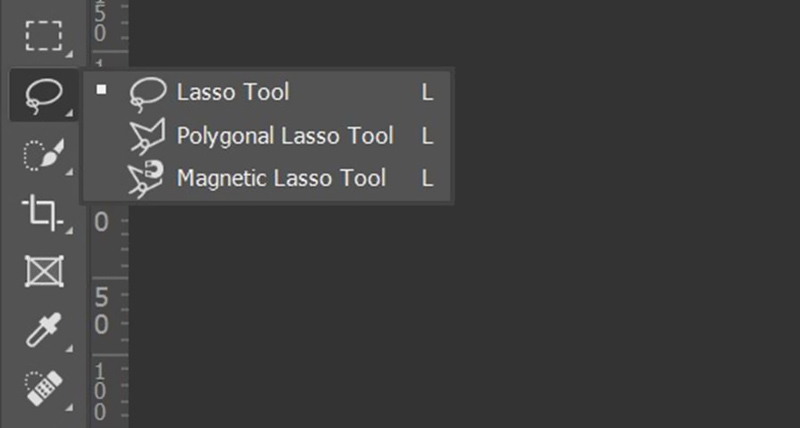Viewport: 800px width, 428px height.
Task: Select the Quick Selection brush tool
Action: (x=44, y=155)
